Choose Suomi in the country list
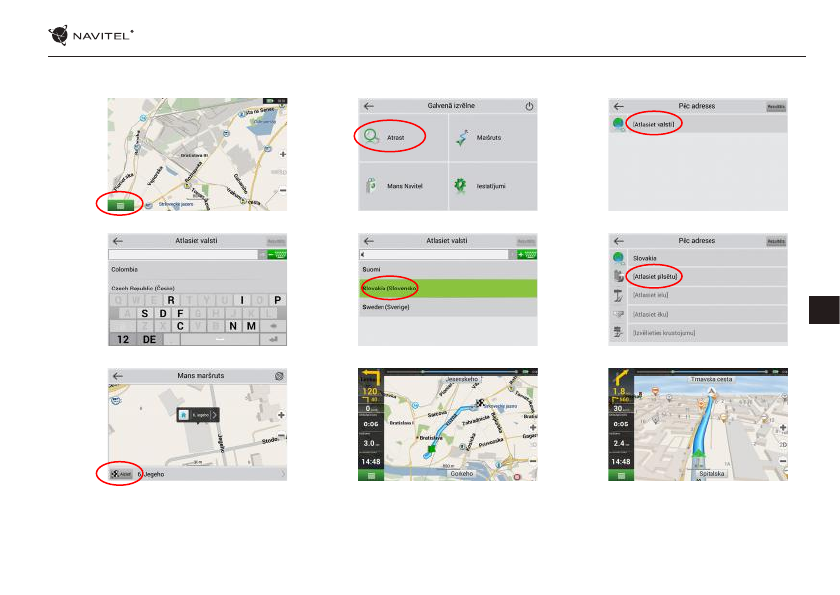 point(448,269)
